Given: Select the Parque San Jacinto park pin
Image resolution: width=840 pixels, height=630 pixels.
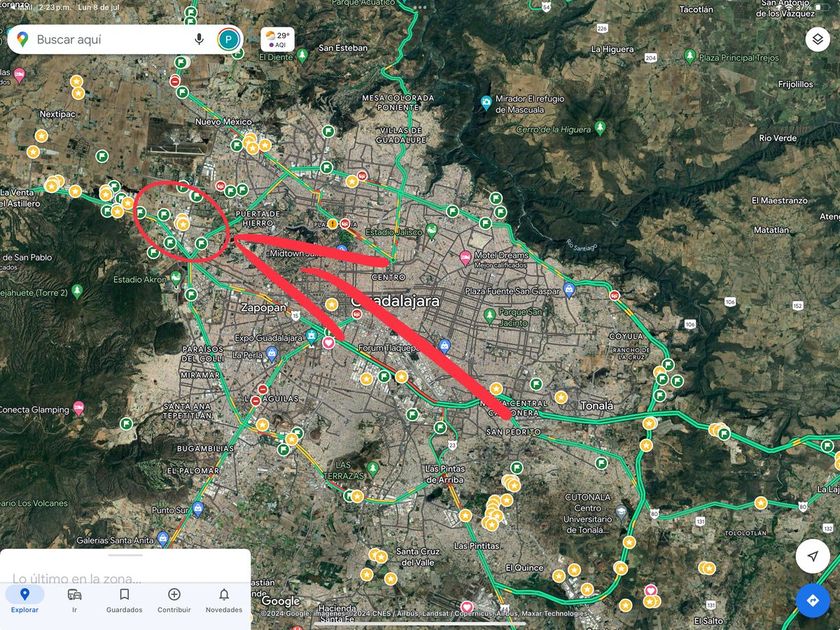Looking at the screenshot, I should (489, 316).
